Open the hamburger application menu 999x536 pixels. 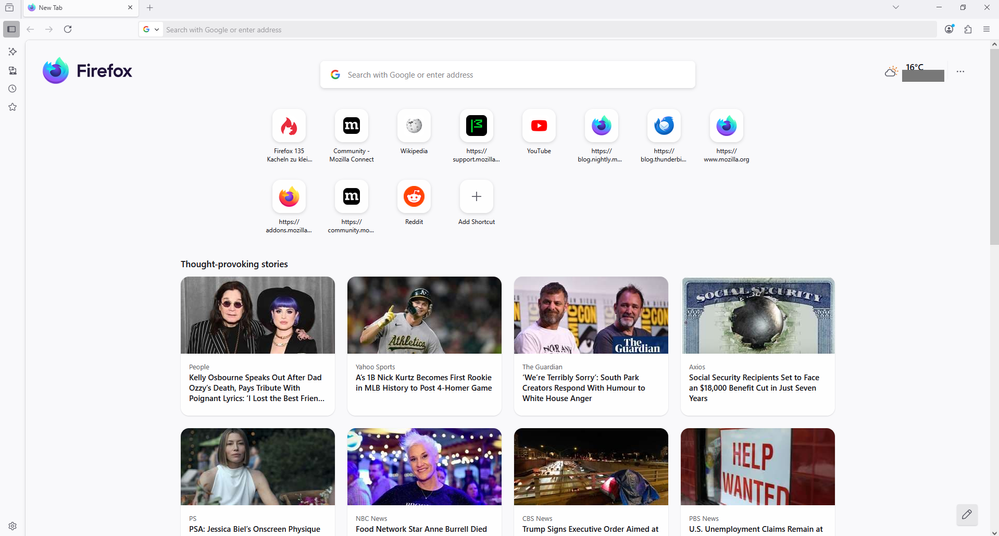(x=986, y=30)
